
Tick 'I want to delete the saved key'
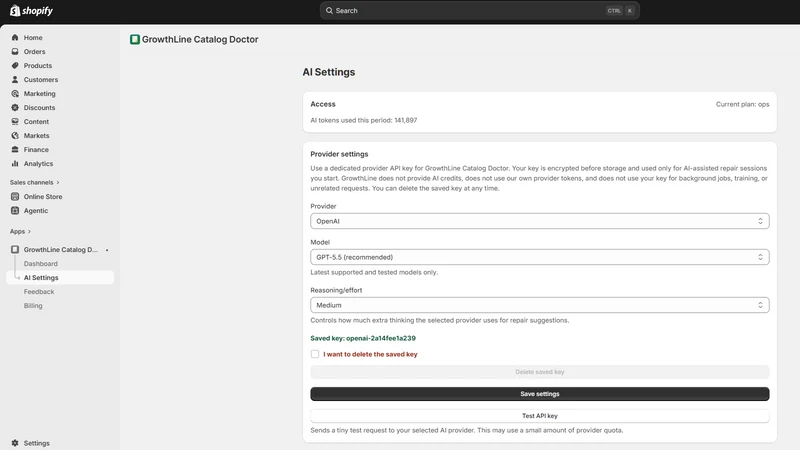(315, 354)
